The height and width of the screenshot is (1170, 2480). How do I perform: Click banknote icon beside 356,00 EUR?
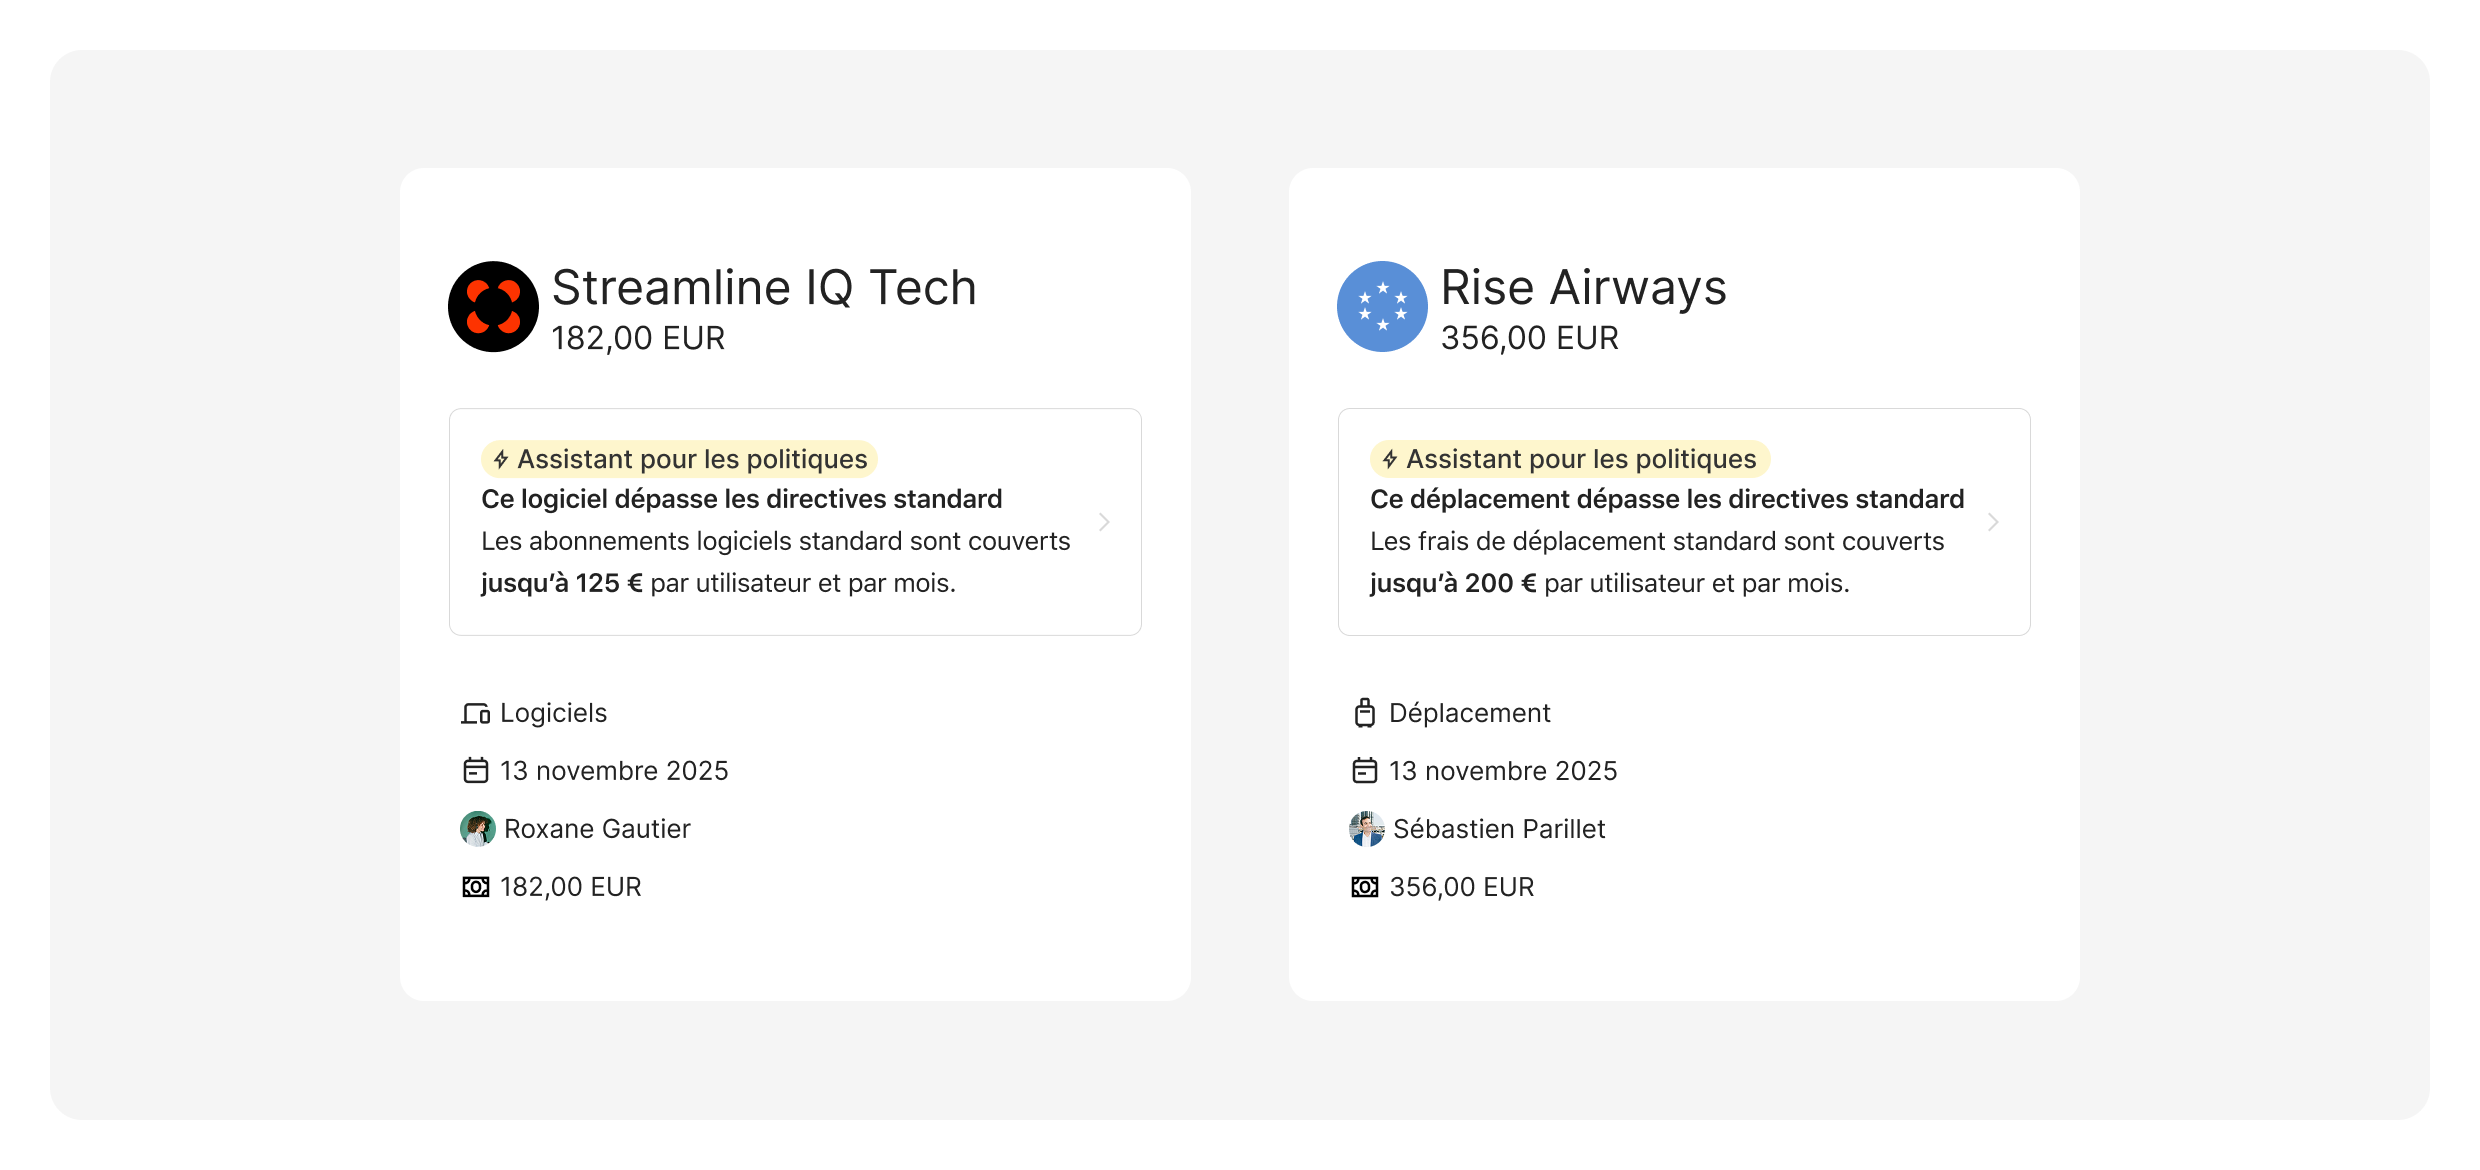point(1365,887)
